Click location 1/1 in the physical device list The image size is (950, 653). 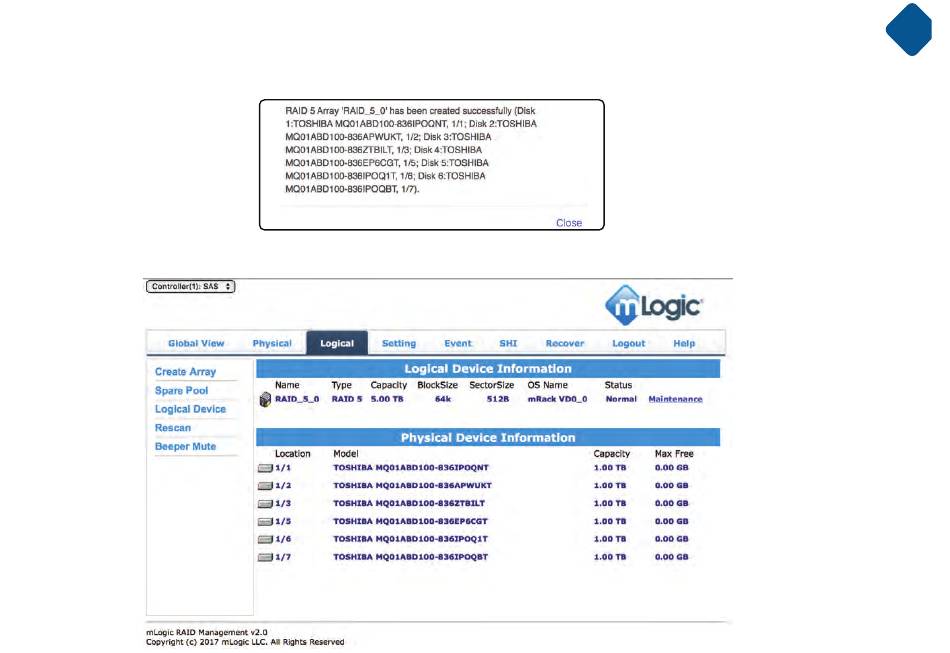tap(283, 468)
